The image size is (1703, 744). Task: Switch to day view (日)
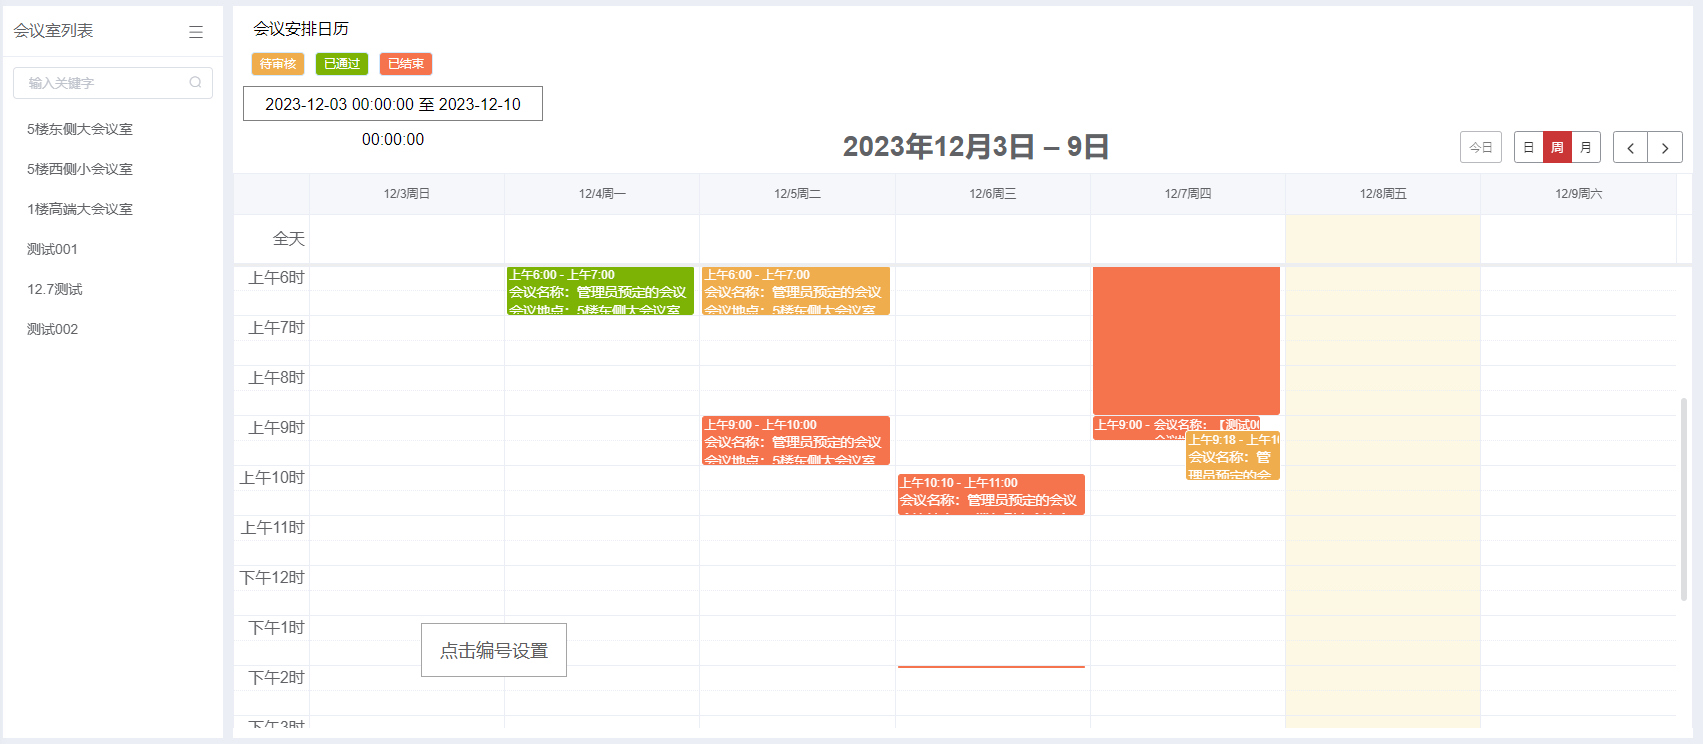(1528, 148)
